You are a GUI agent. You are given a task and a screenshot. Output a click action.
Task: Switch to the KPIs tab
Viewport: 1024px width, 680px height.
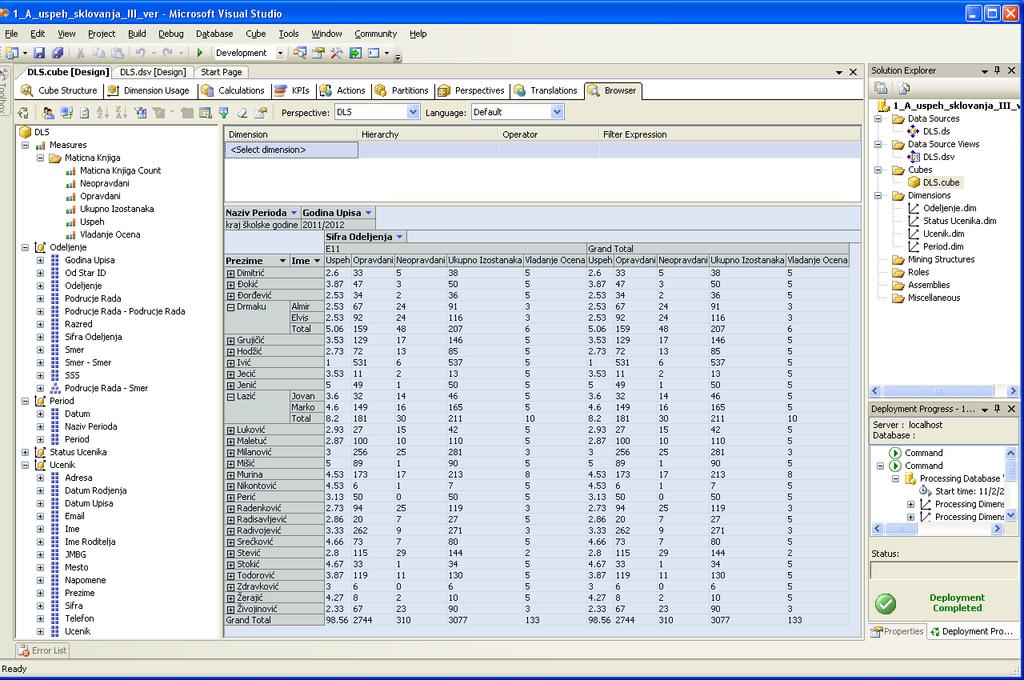[x=292, y=91]
